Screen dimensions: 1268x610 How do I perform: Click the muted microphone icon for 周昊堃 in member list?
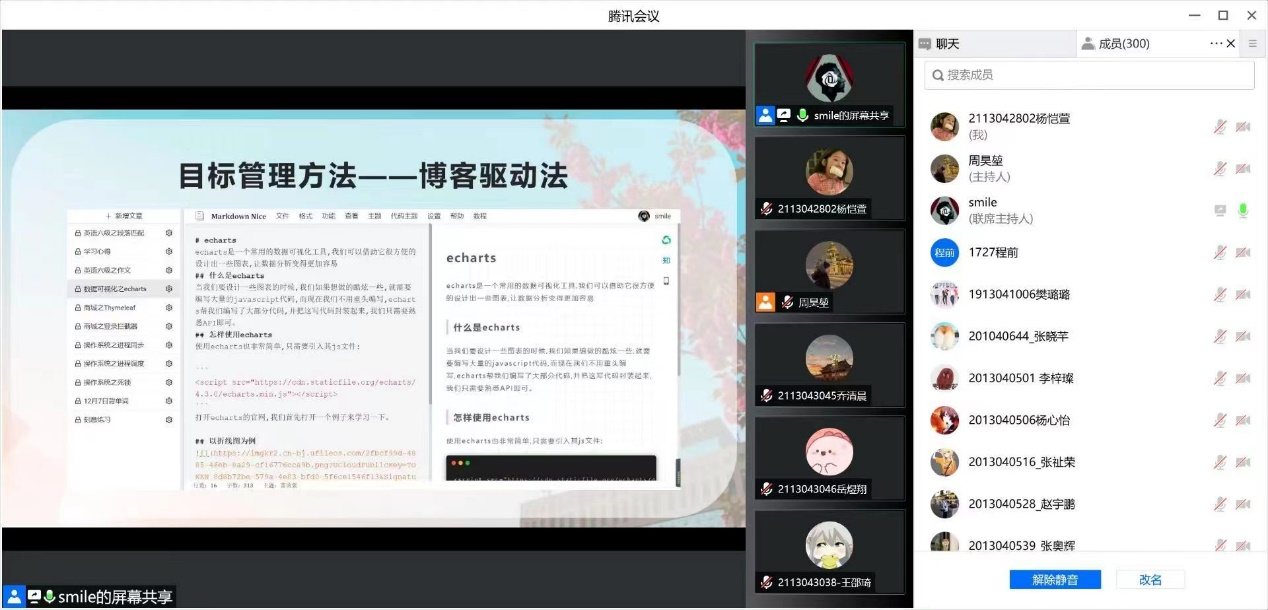1220,169
